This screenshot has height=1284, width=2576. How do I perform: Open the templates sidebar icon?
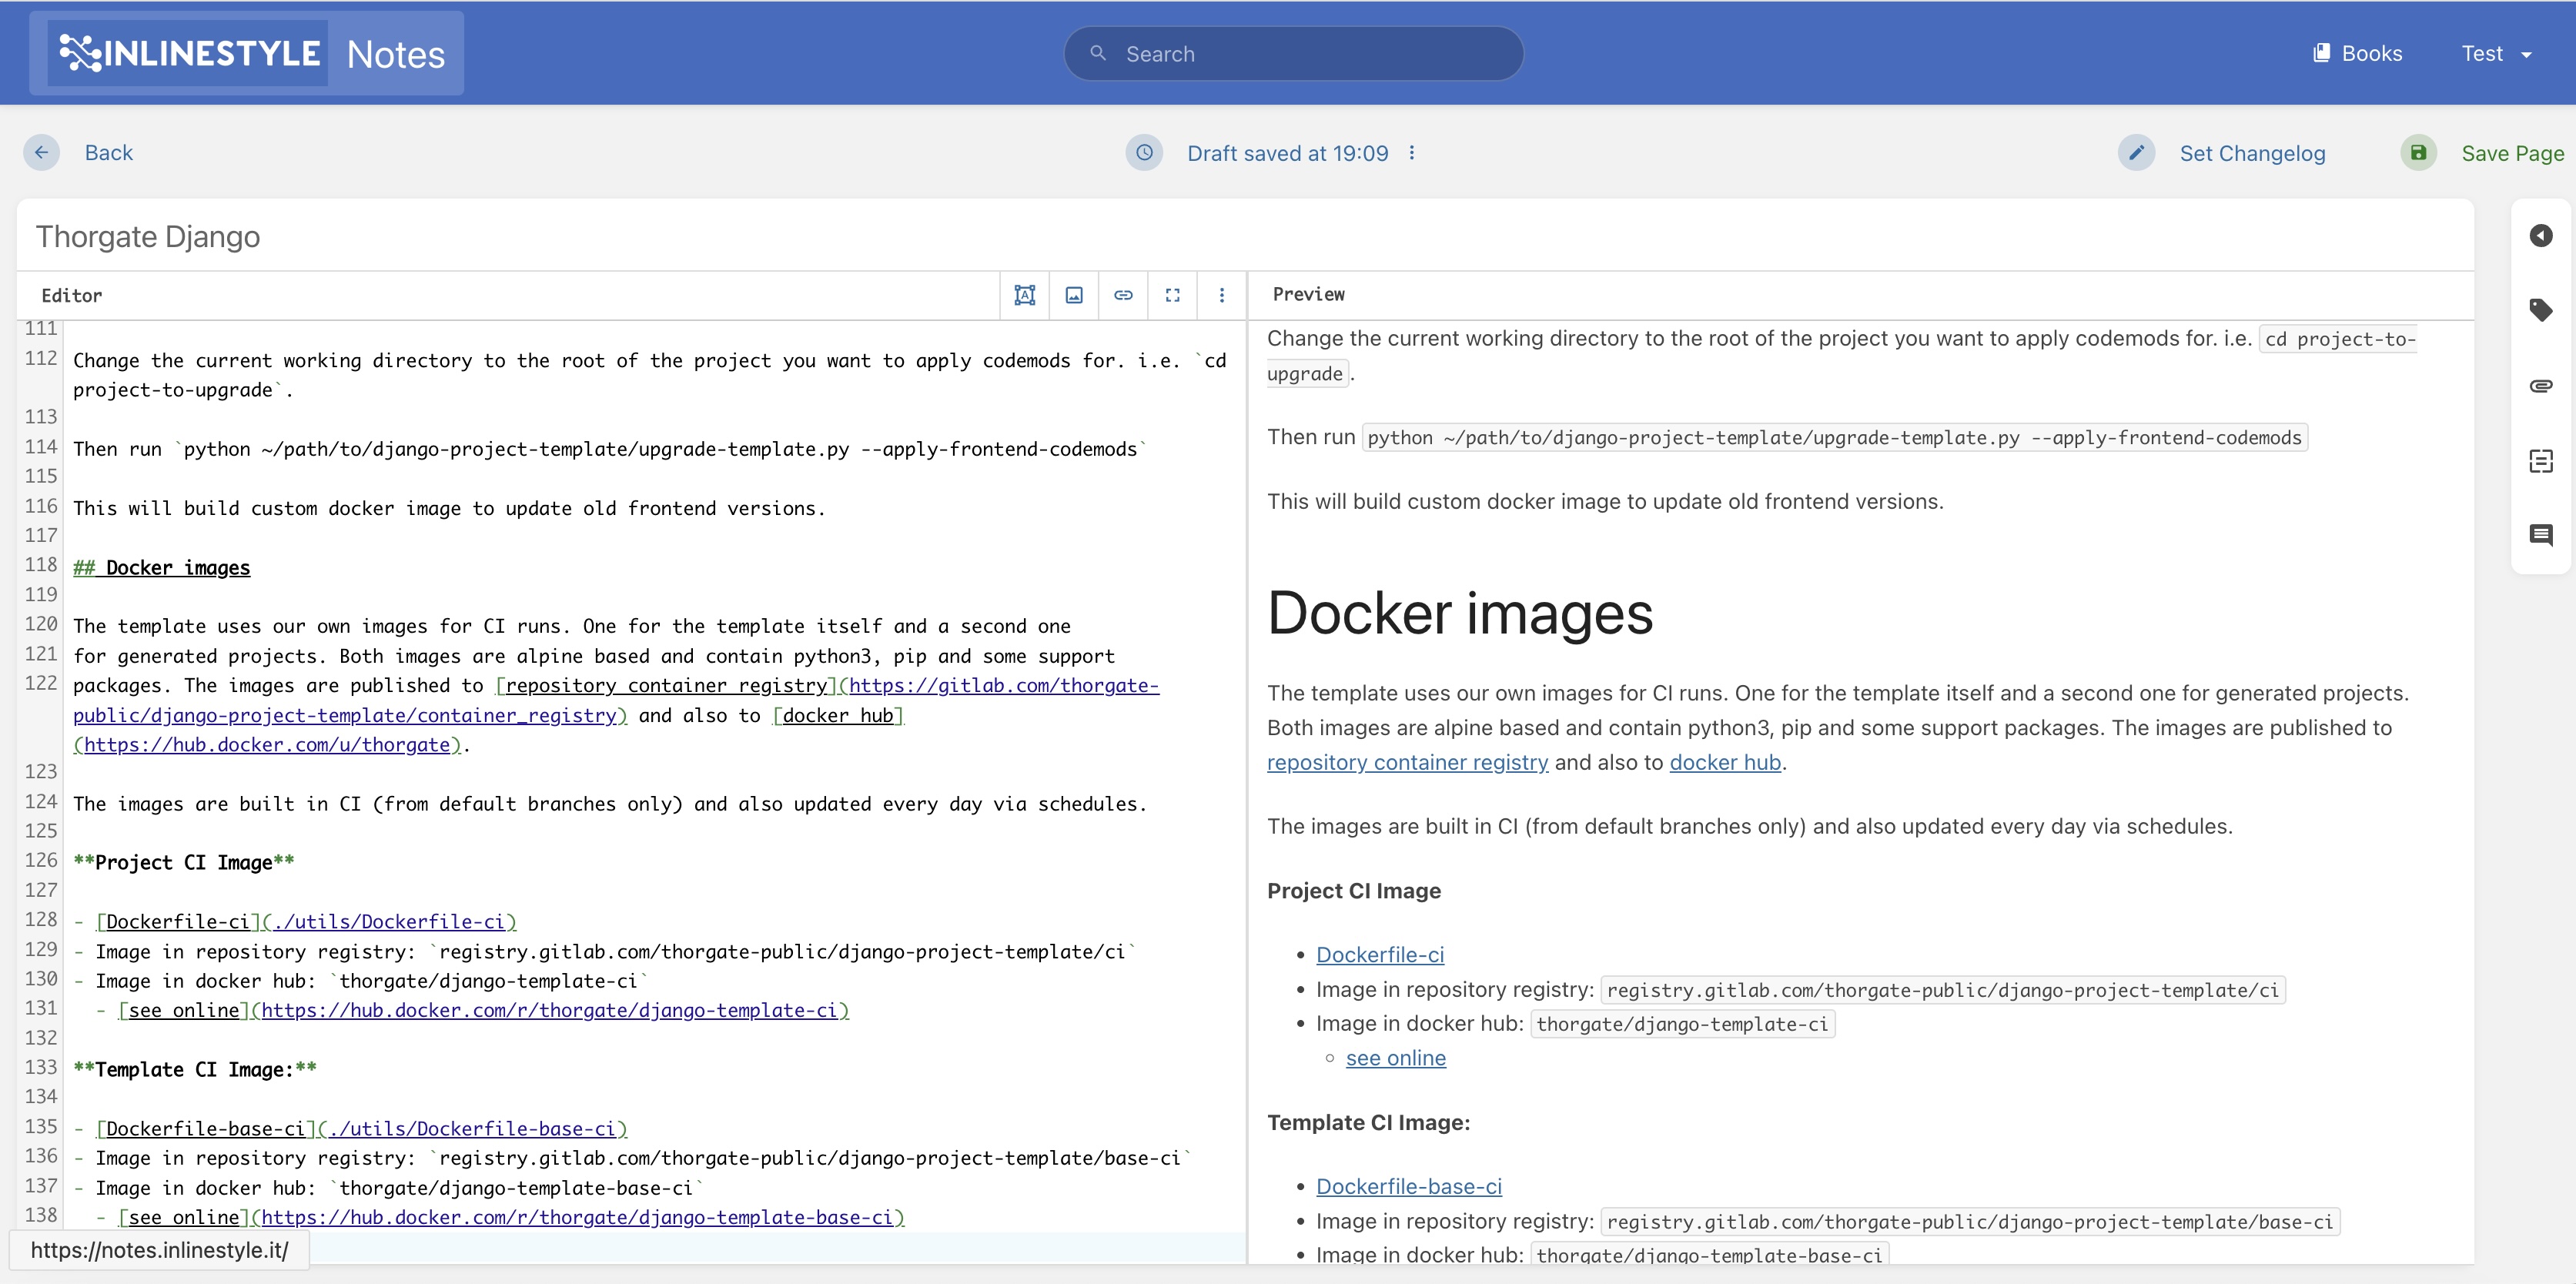(2540, 460)
